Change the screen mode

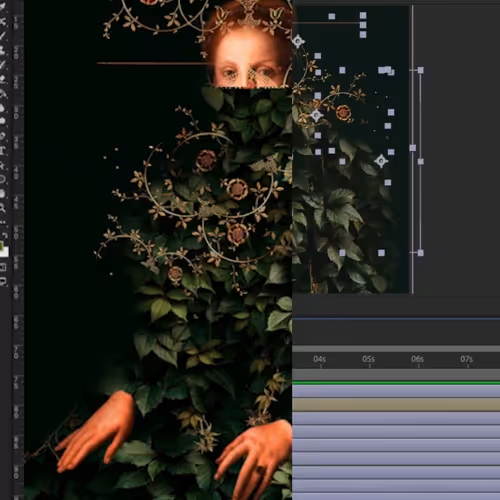3,282
